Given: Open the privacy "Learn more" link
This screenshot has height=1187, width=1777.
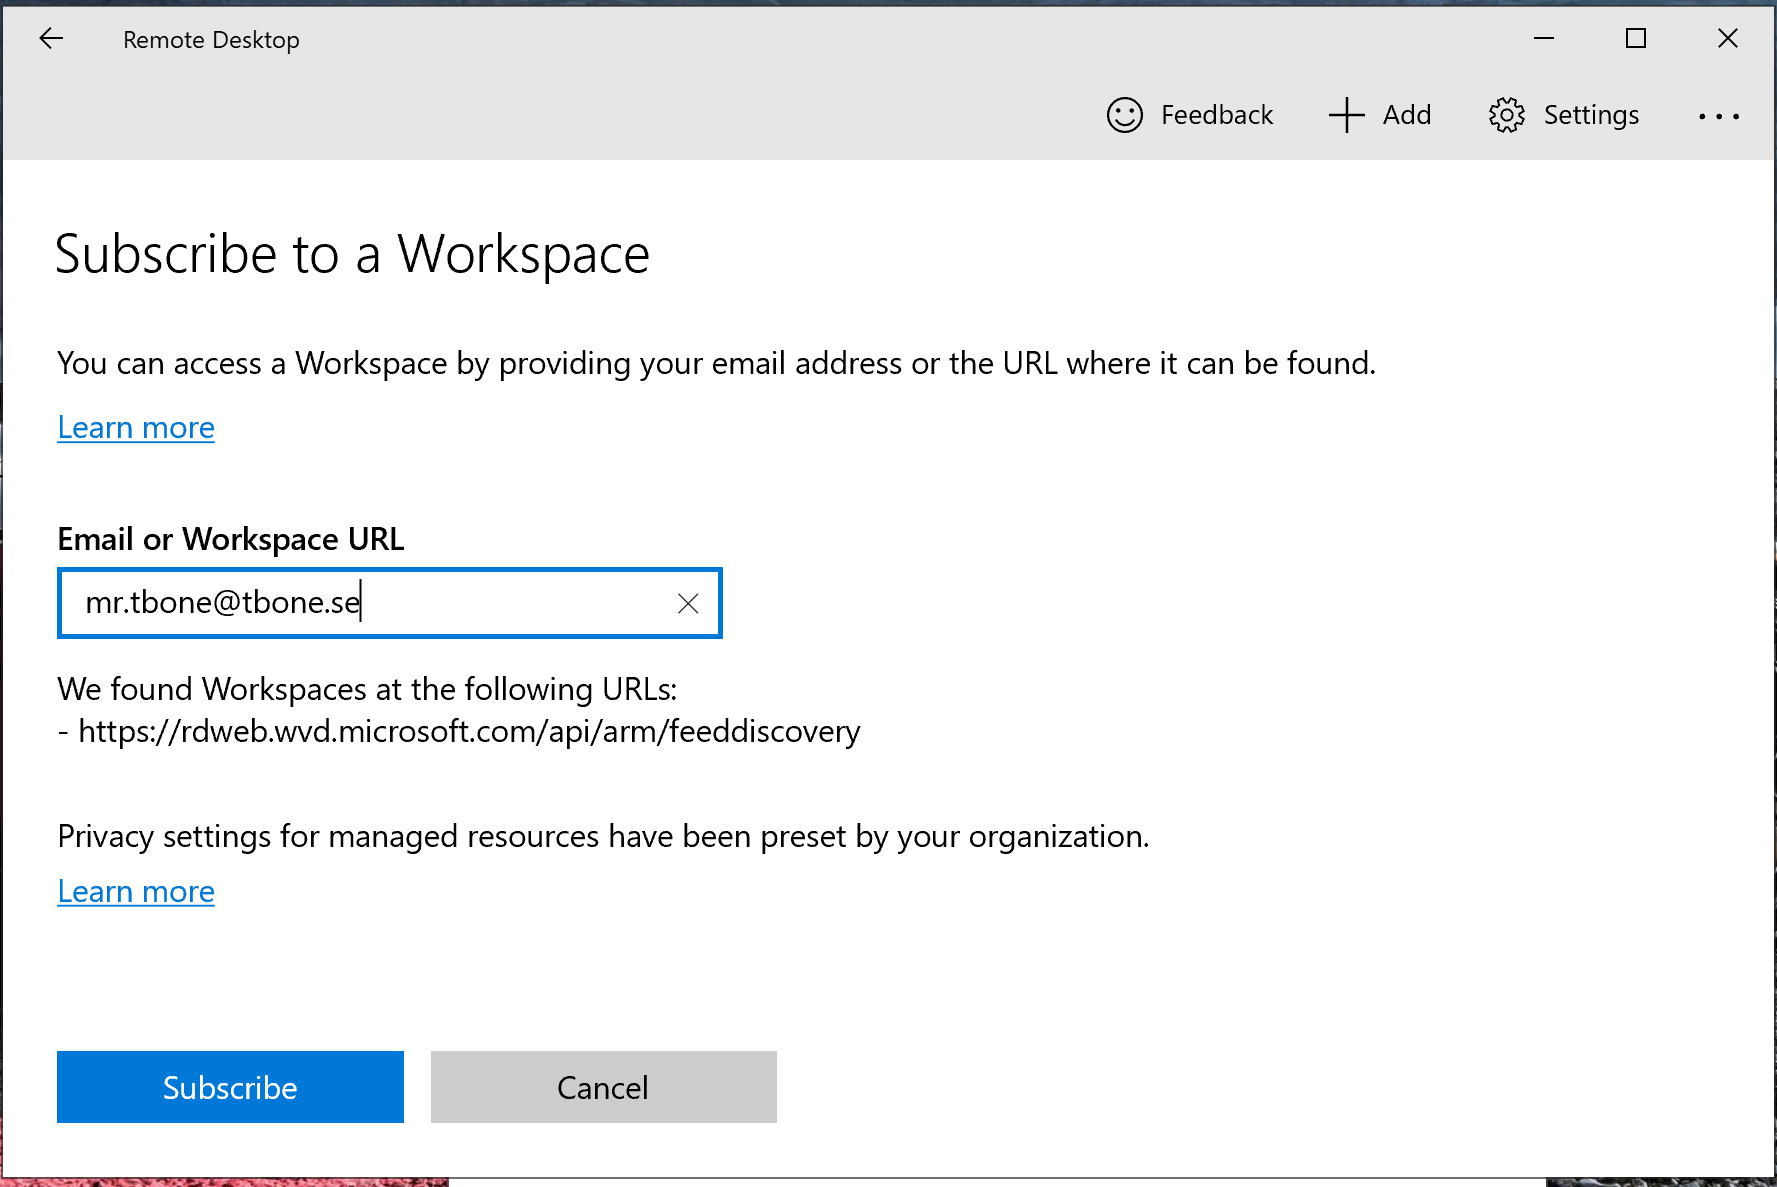Looking at the screenshot, I should [135, 891].
